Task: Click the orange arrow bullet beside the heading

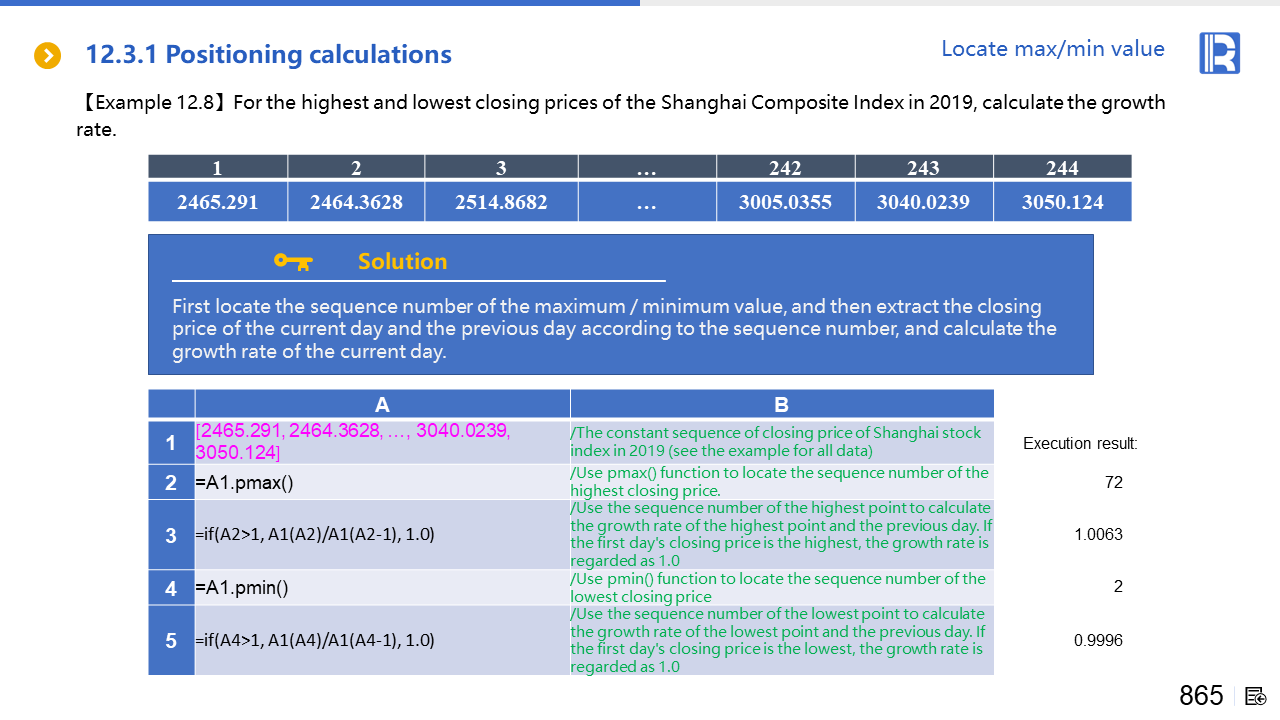Action: [x=47, y=56]
